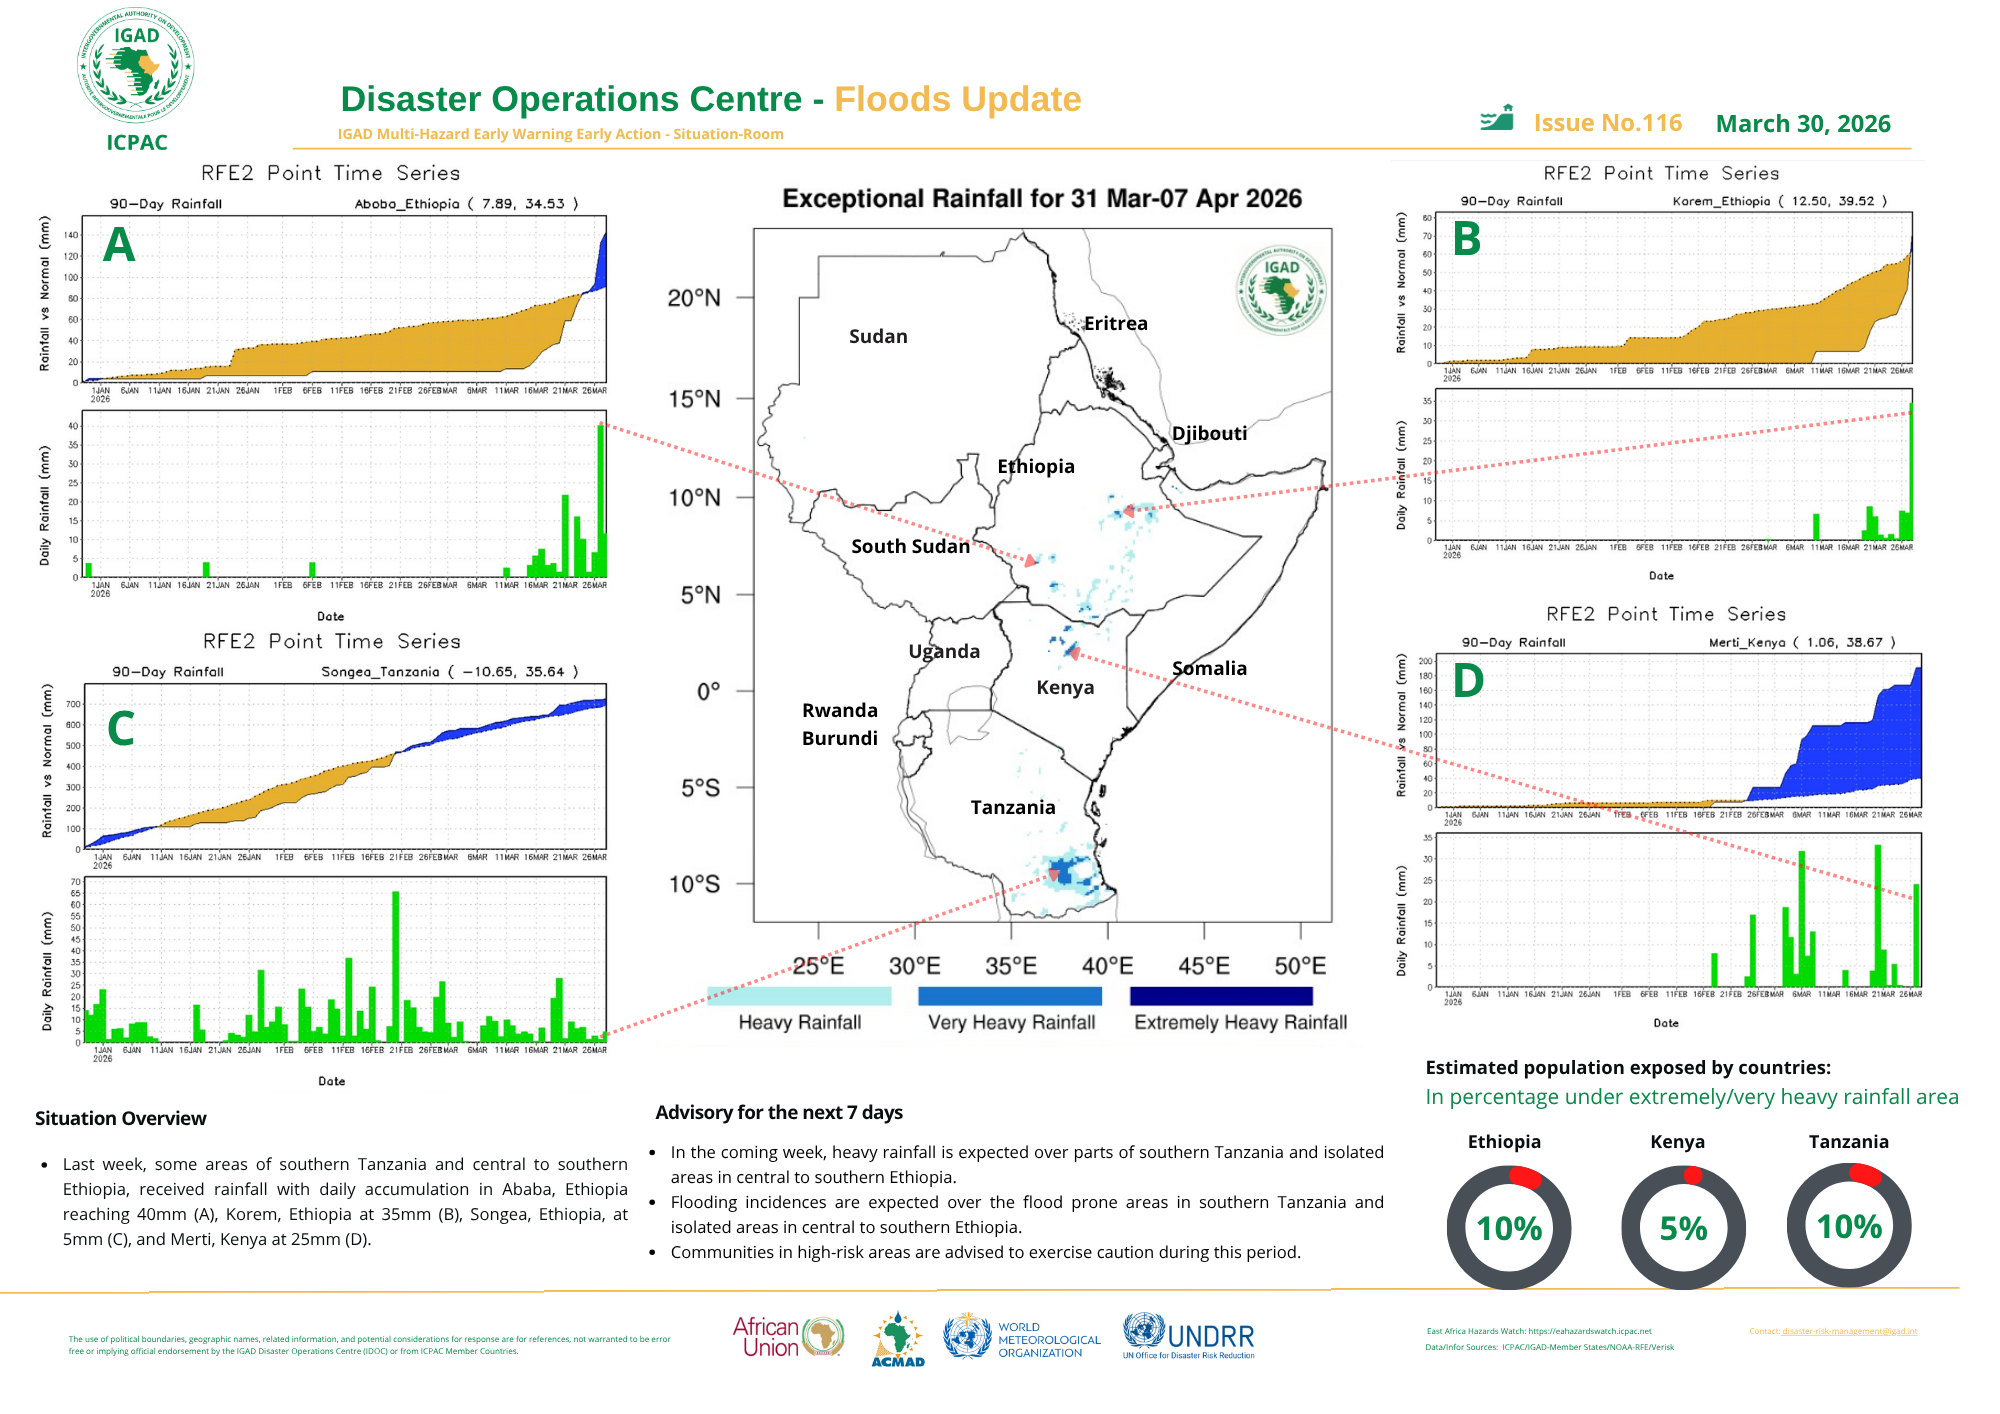Viewport: 2000px width, 1414px height.
Task: Click the Ethiopia 10% donut chart
Action: (x=1508, y=1227)
